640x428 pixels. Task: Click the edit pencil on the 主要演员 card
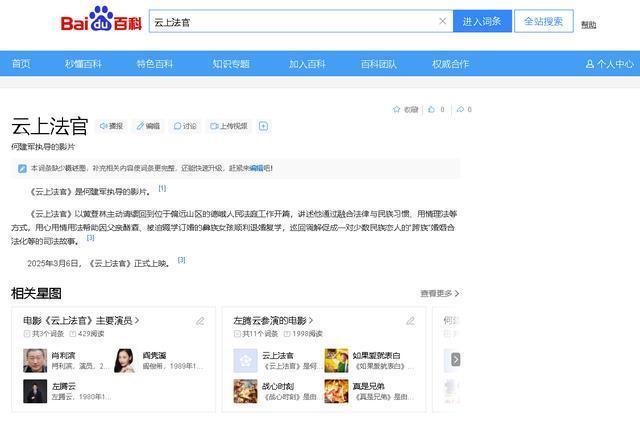pos(200,321)
